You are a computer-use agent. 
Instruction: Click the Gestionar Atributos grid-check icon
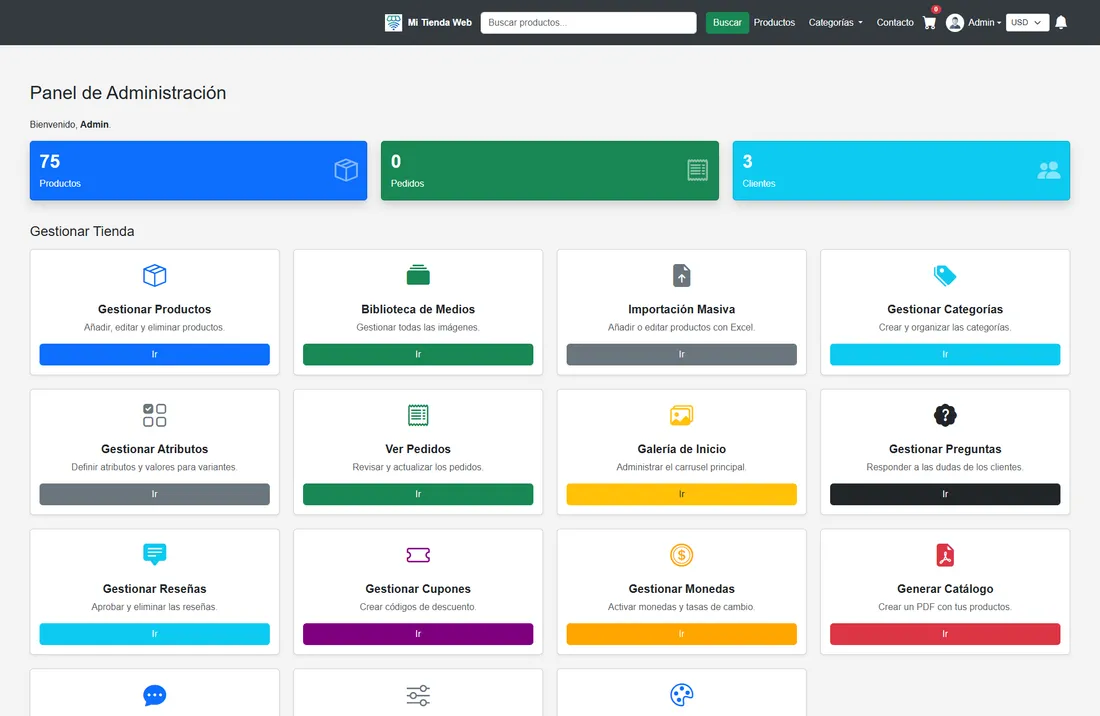154,415
